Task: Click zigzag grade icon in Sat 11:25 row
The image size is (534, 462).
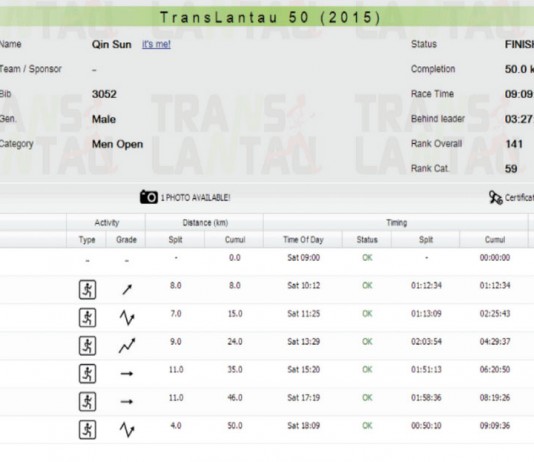Action: 127,318
